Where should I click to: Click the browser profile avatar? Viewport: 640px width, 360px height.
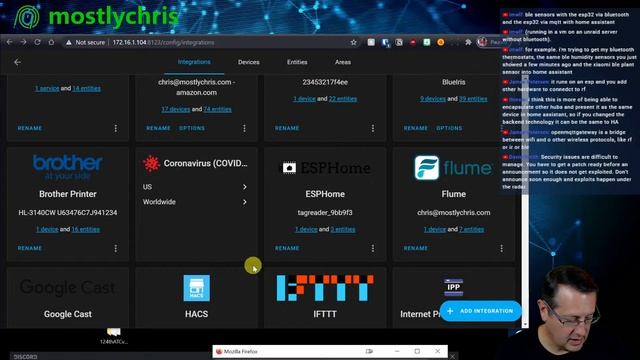(x=482, y=42)
